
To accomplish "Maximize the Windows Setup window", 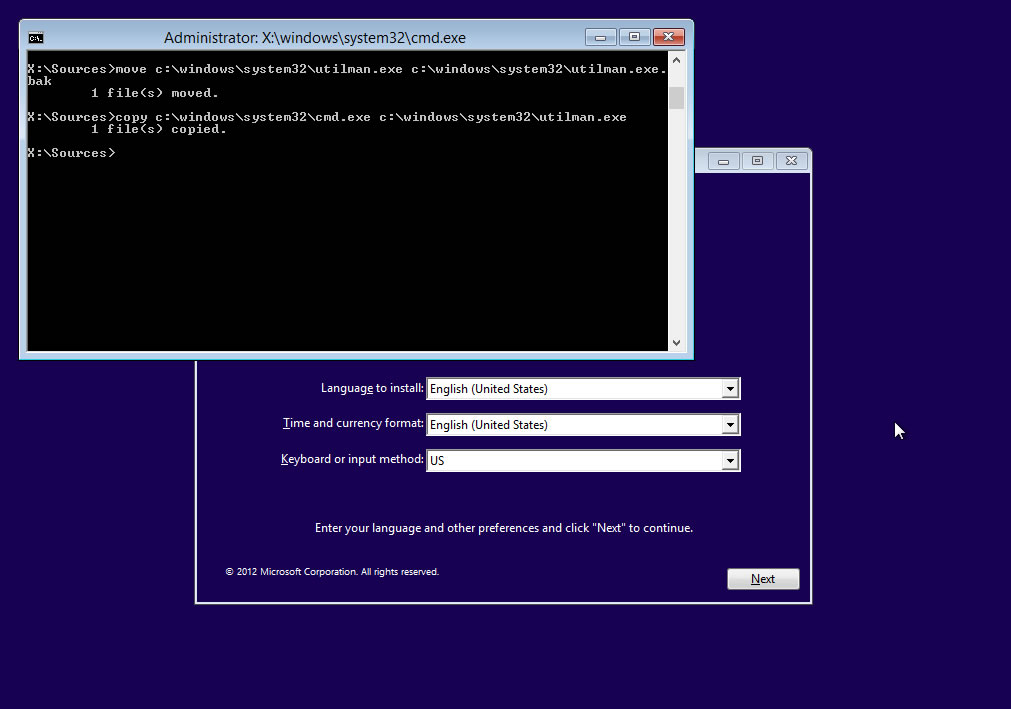I will pos(756,160).
